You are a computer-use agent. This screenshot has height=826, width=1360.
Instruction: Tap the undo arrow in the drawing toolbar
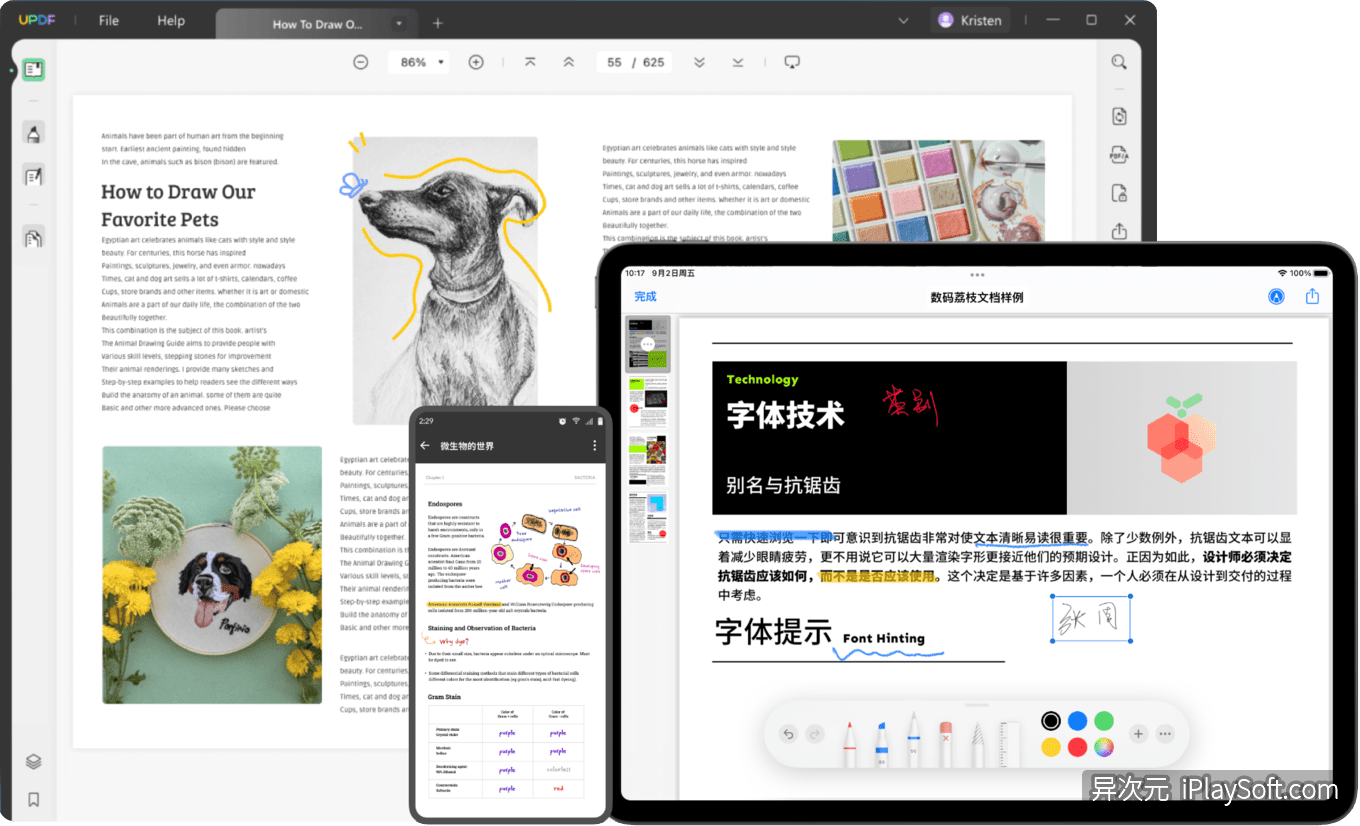[788, 733]
